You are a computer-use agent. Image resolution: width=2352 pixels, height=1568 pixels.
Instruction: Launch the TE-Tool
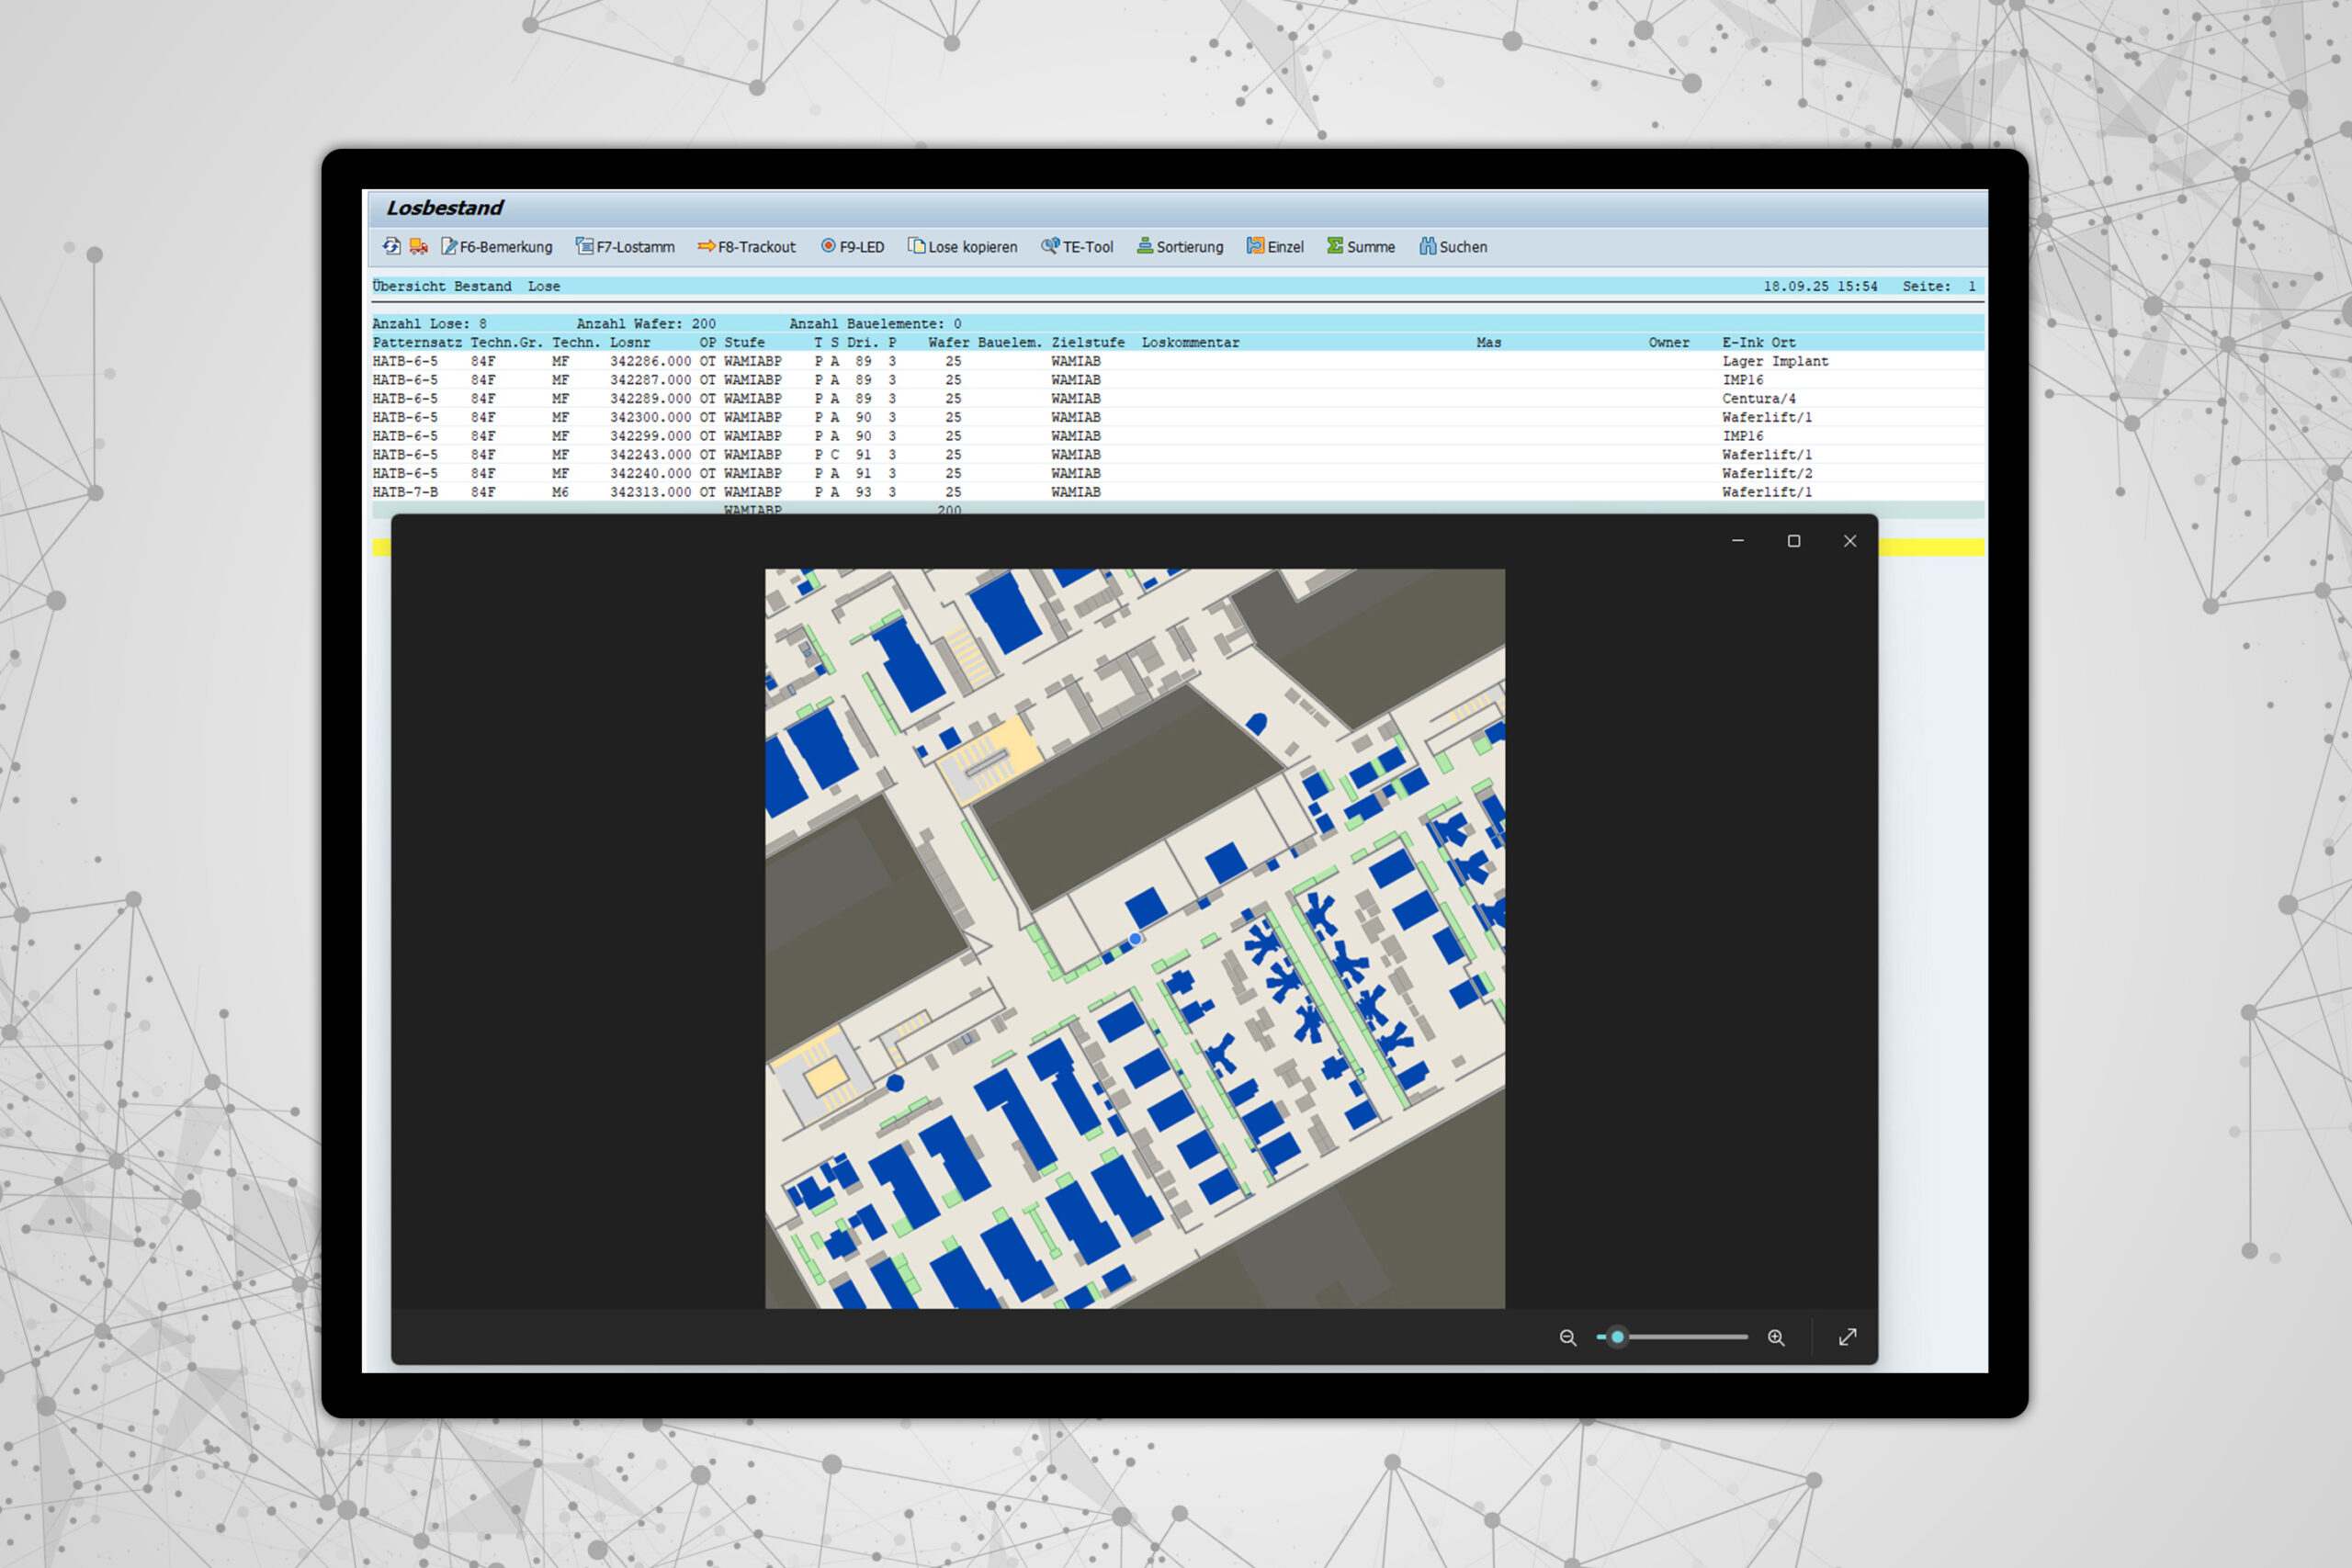pos(1077,247)
